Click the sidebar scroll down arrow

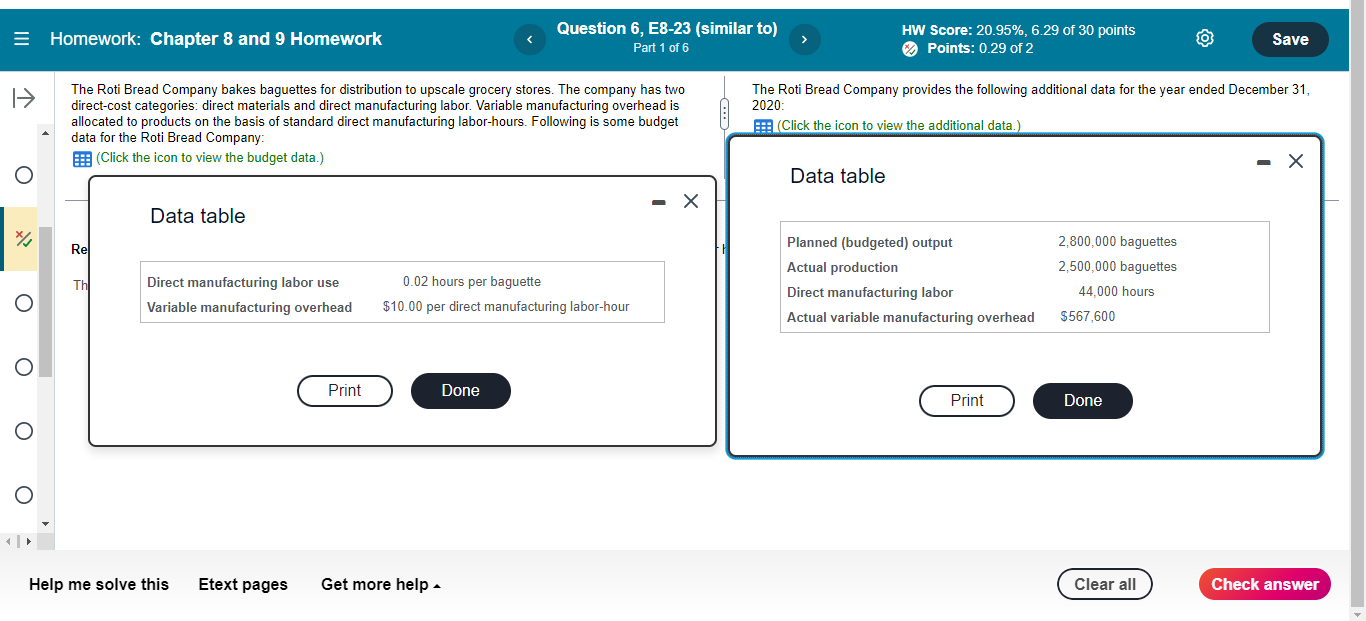44,523
